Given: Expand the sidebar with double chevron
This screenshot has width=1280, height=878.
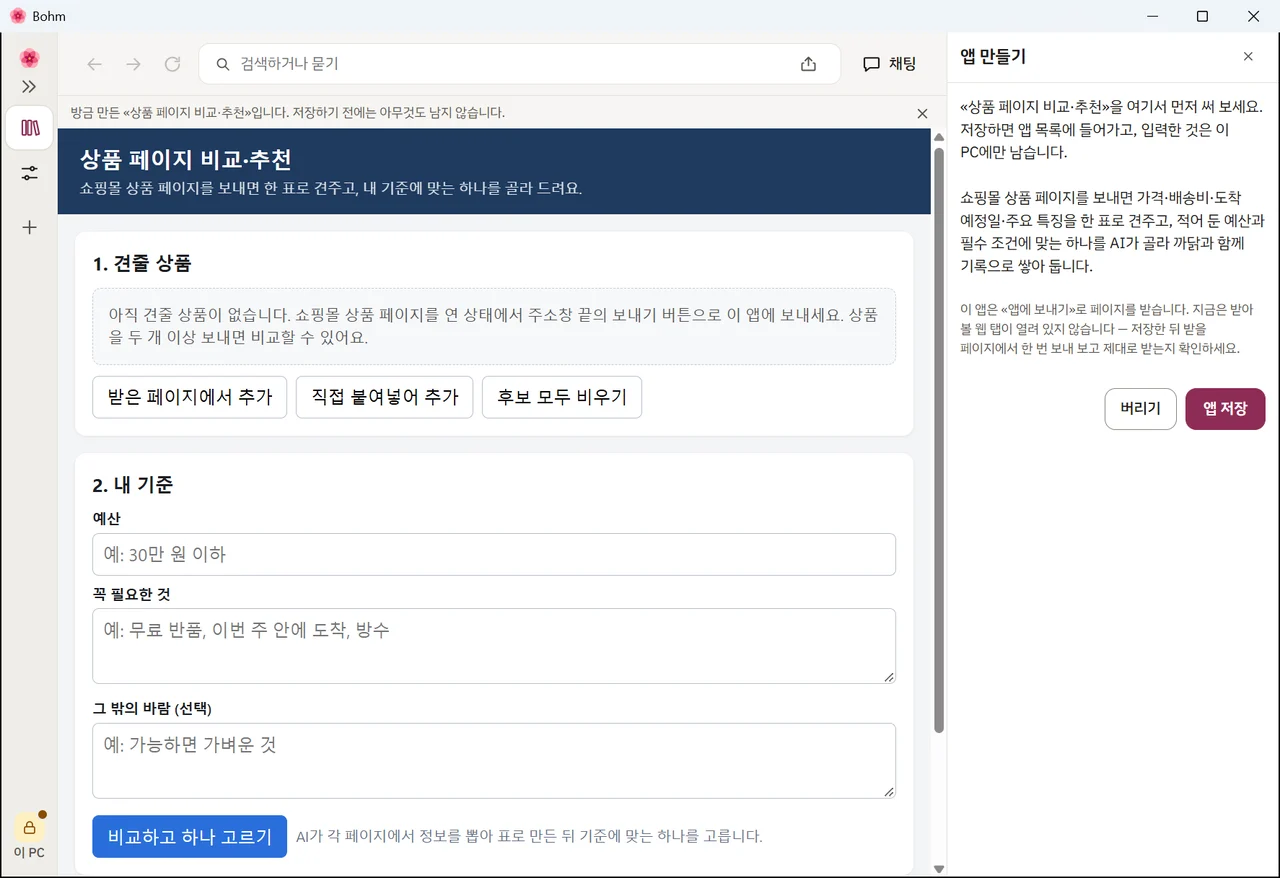Looking at the screenshot, I should (x=29, y=87).
